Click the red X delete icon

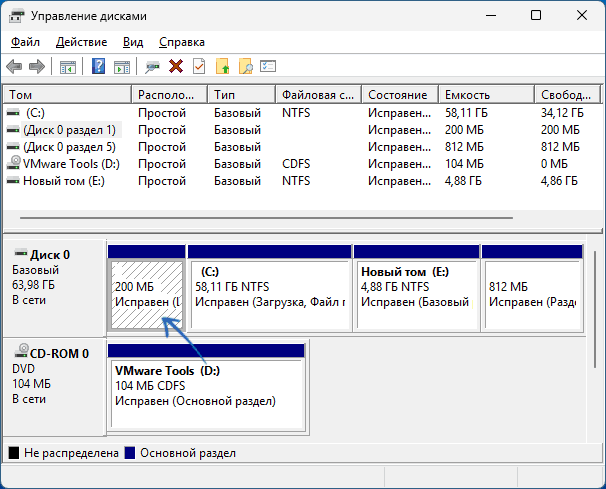[176, 66]
